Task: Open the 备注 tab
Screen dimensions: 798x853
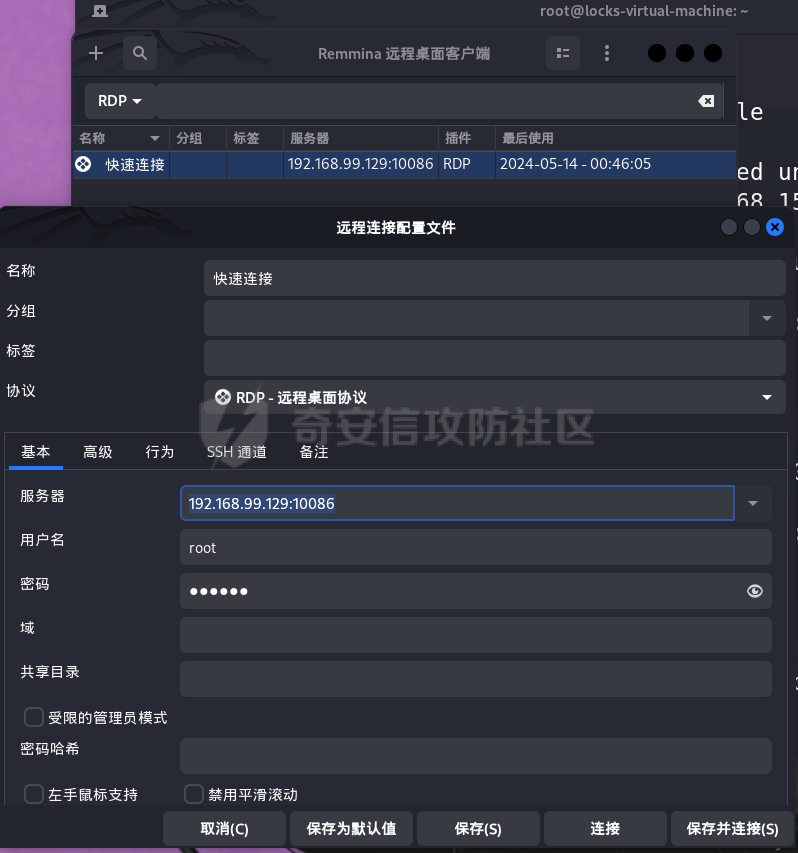Action: coord(314,452)
